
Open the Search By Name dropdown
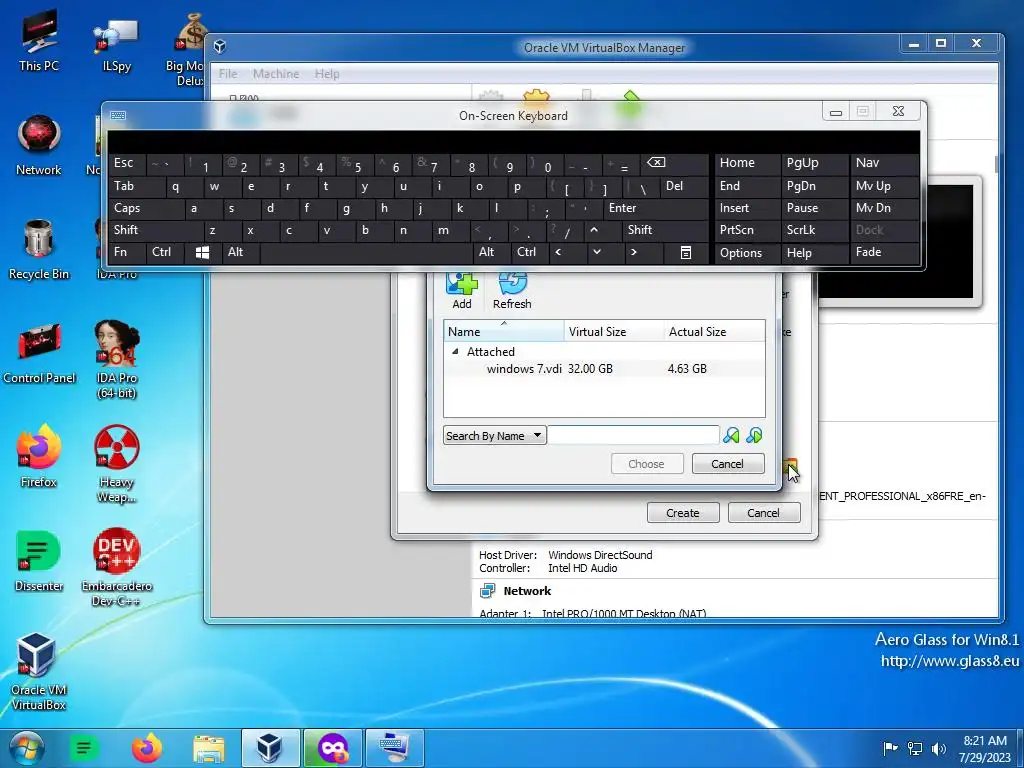(494, 436)
